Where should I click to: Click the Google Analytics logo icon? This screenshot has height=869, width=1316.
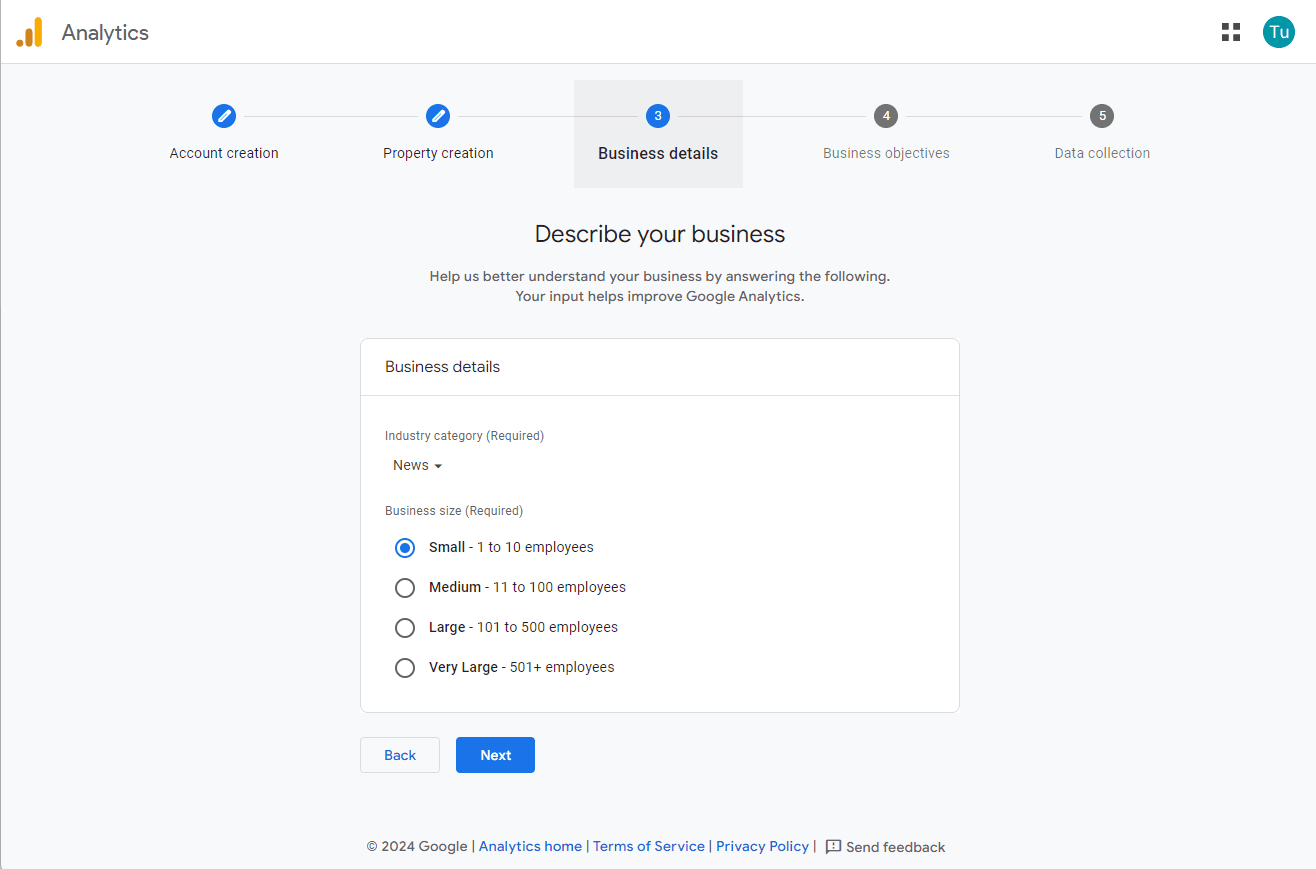click(30, 32)
